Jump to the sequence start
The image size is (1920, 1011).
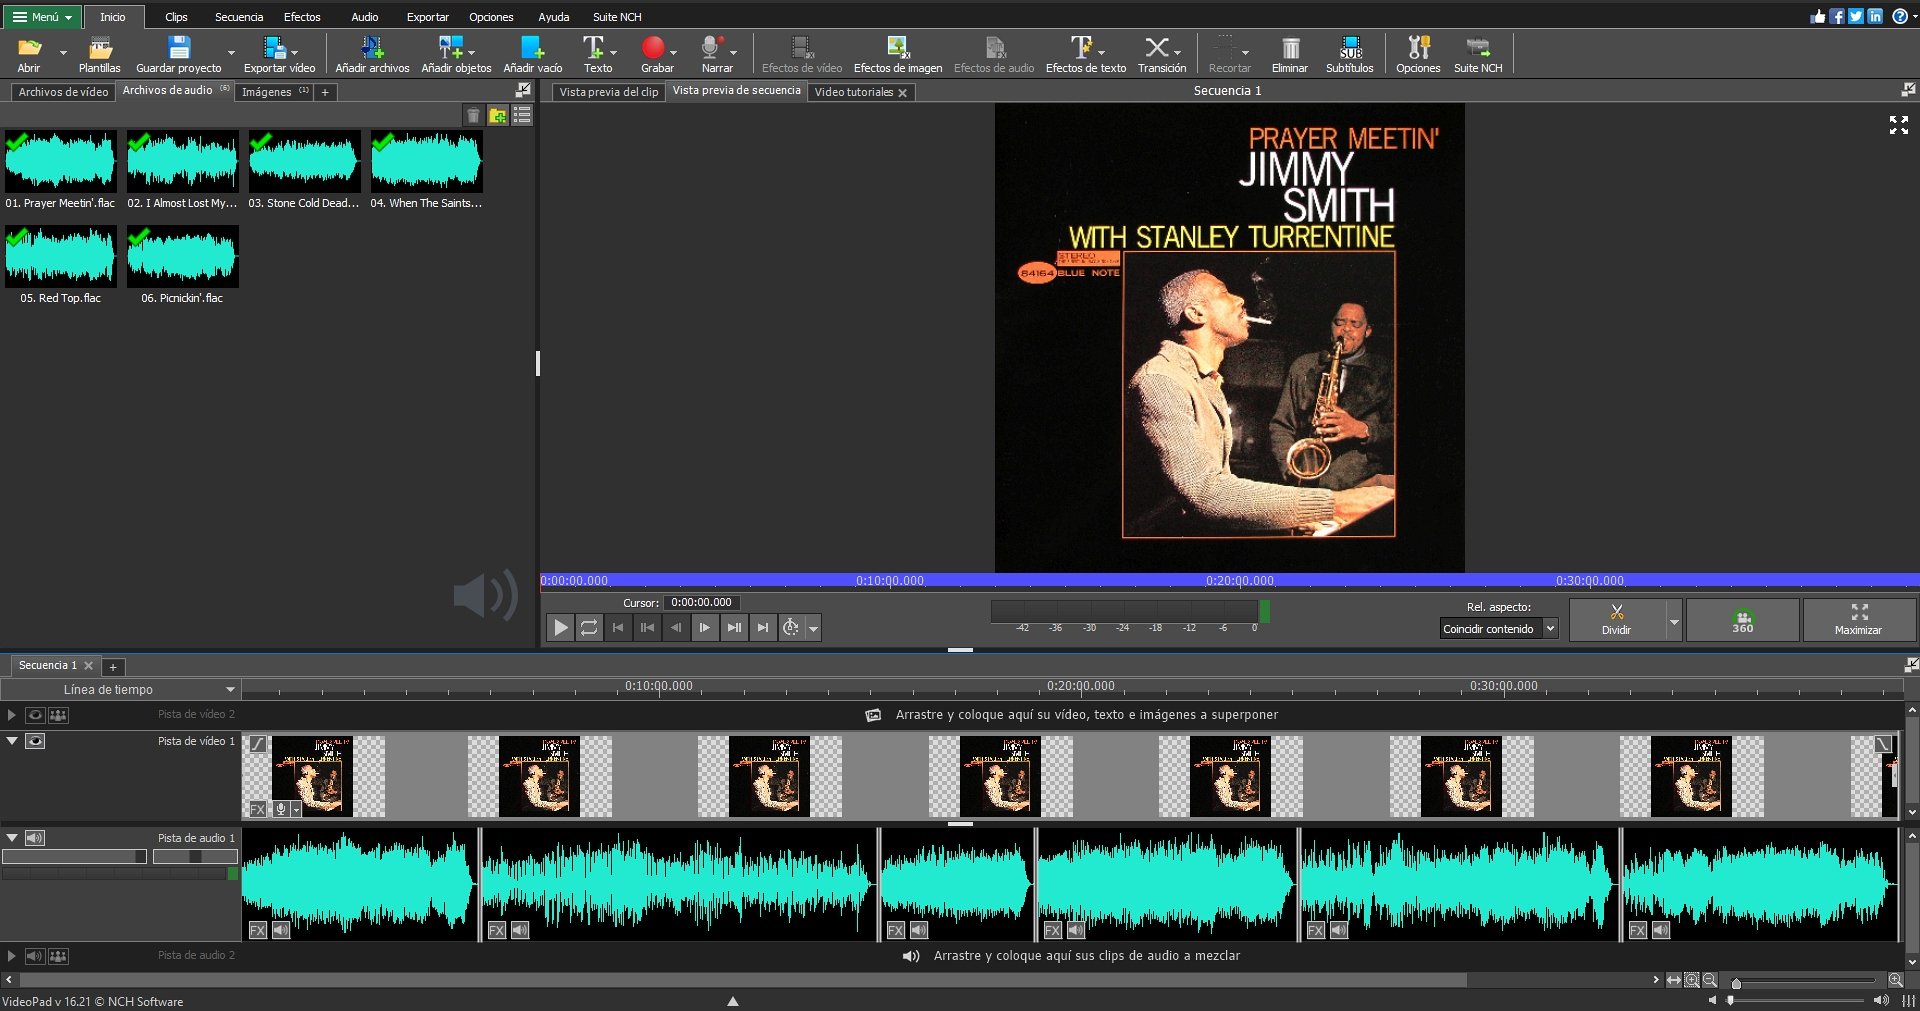point(618,627)
